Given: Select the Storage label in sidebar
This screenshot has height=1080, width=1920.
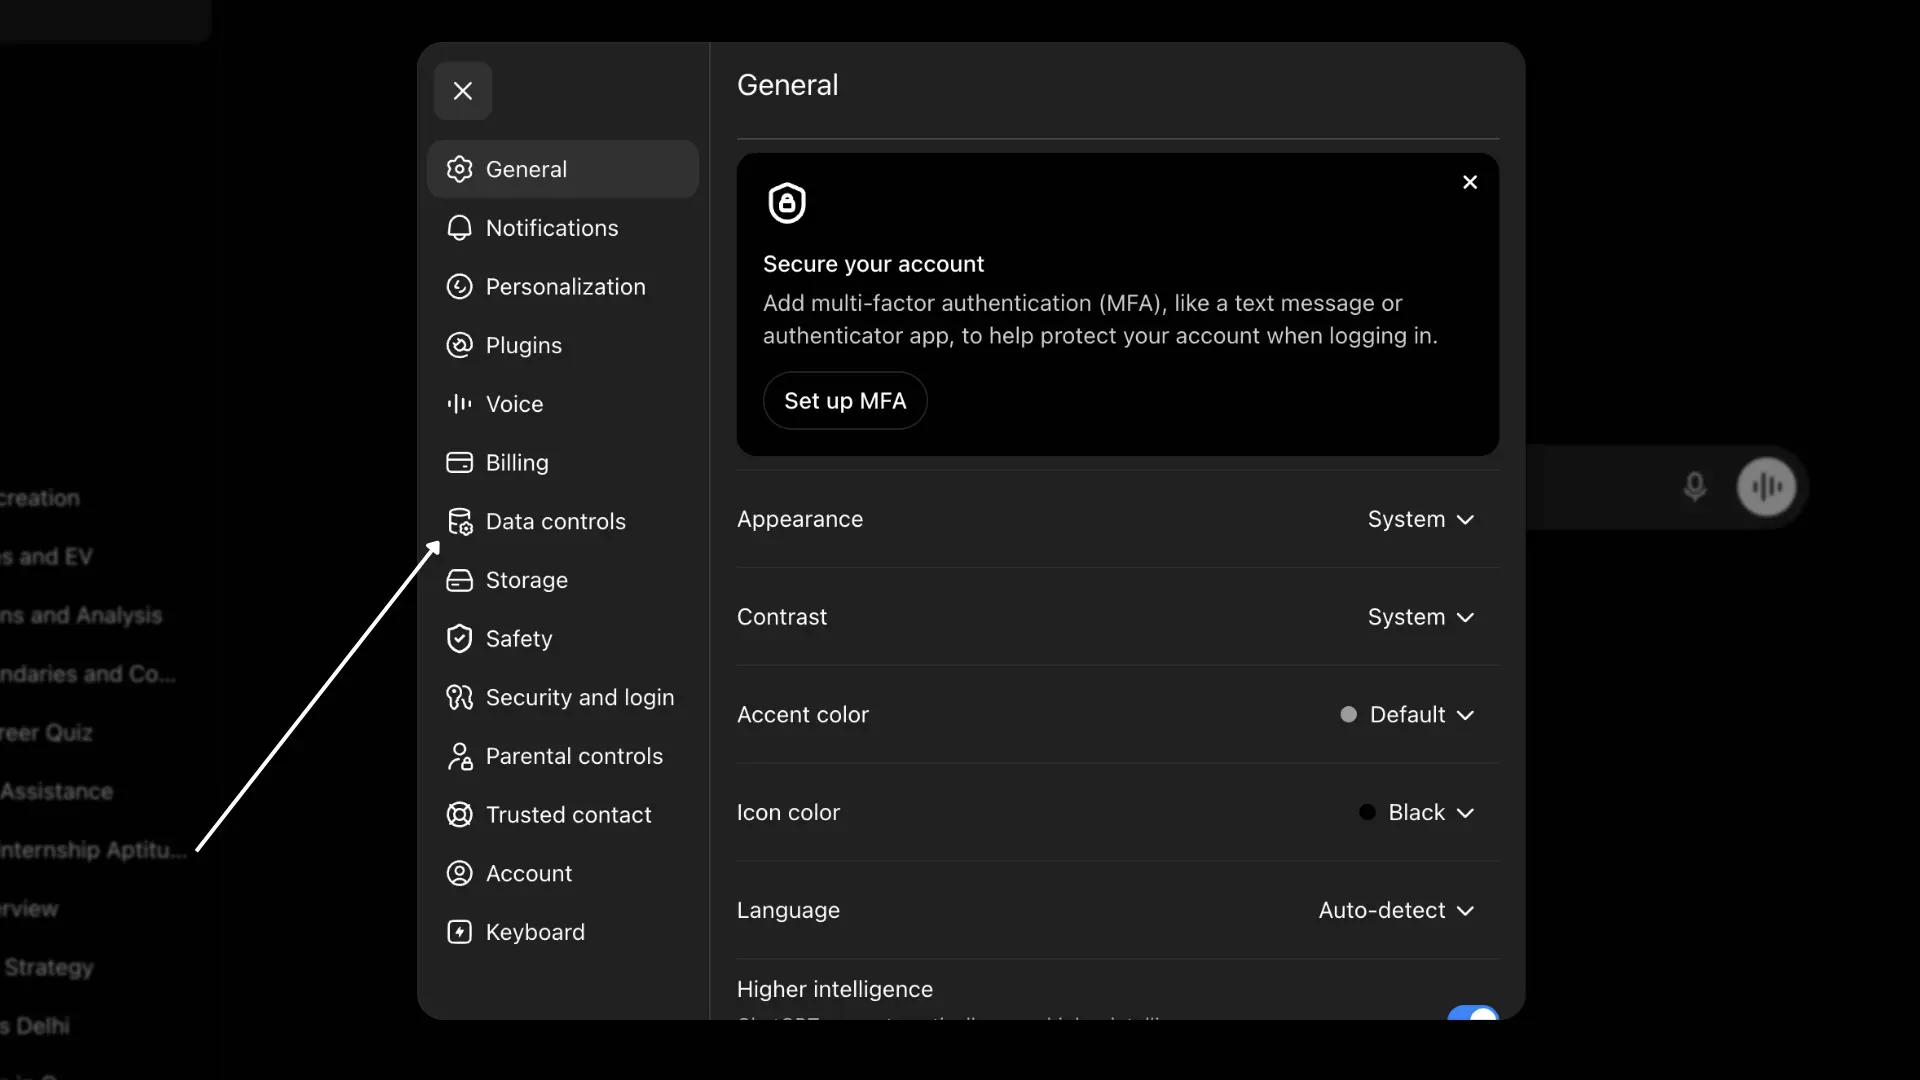Looking at the screenshot, I should click(527, 580).
